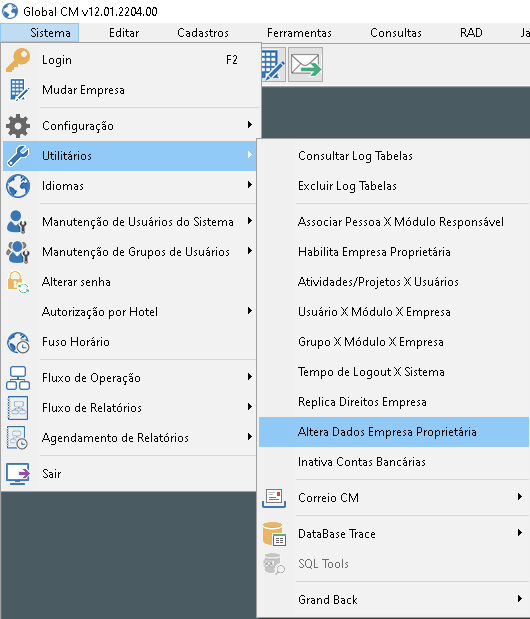The width and height of the screenshot is (530, 619).
Task: Expand the Fluxo de Operação submenu arrow
Action: point(250,377)
